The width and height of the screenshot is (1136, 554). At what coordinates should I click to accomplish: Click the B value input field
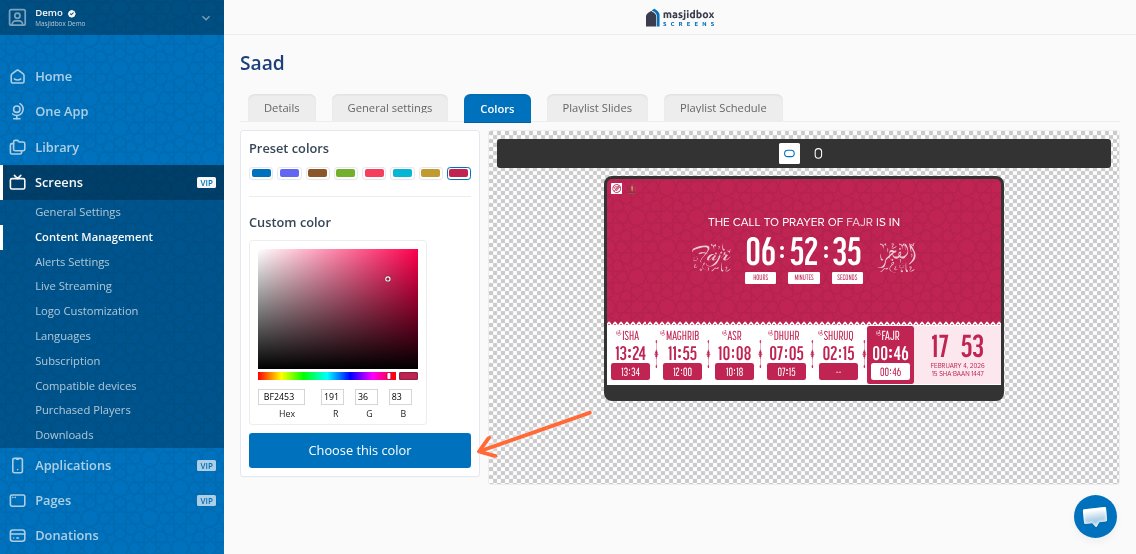pyautogui.click(x=401, y=397)
